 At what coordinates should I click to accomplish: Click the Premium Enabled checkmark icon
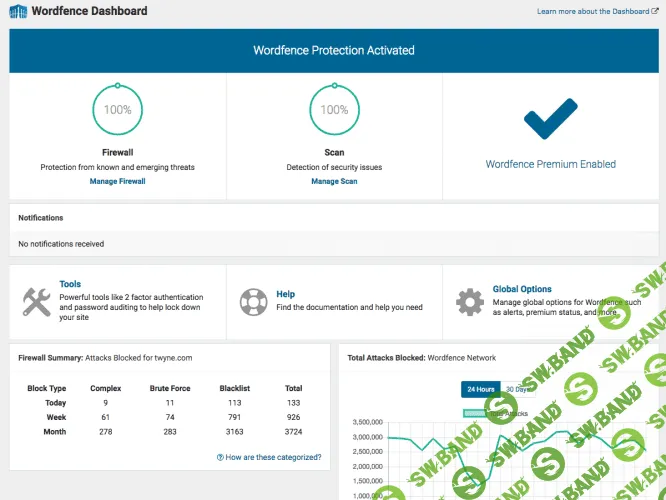[x=550, y=118]
